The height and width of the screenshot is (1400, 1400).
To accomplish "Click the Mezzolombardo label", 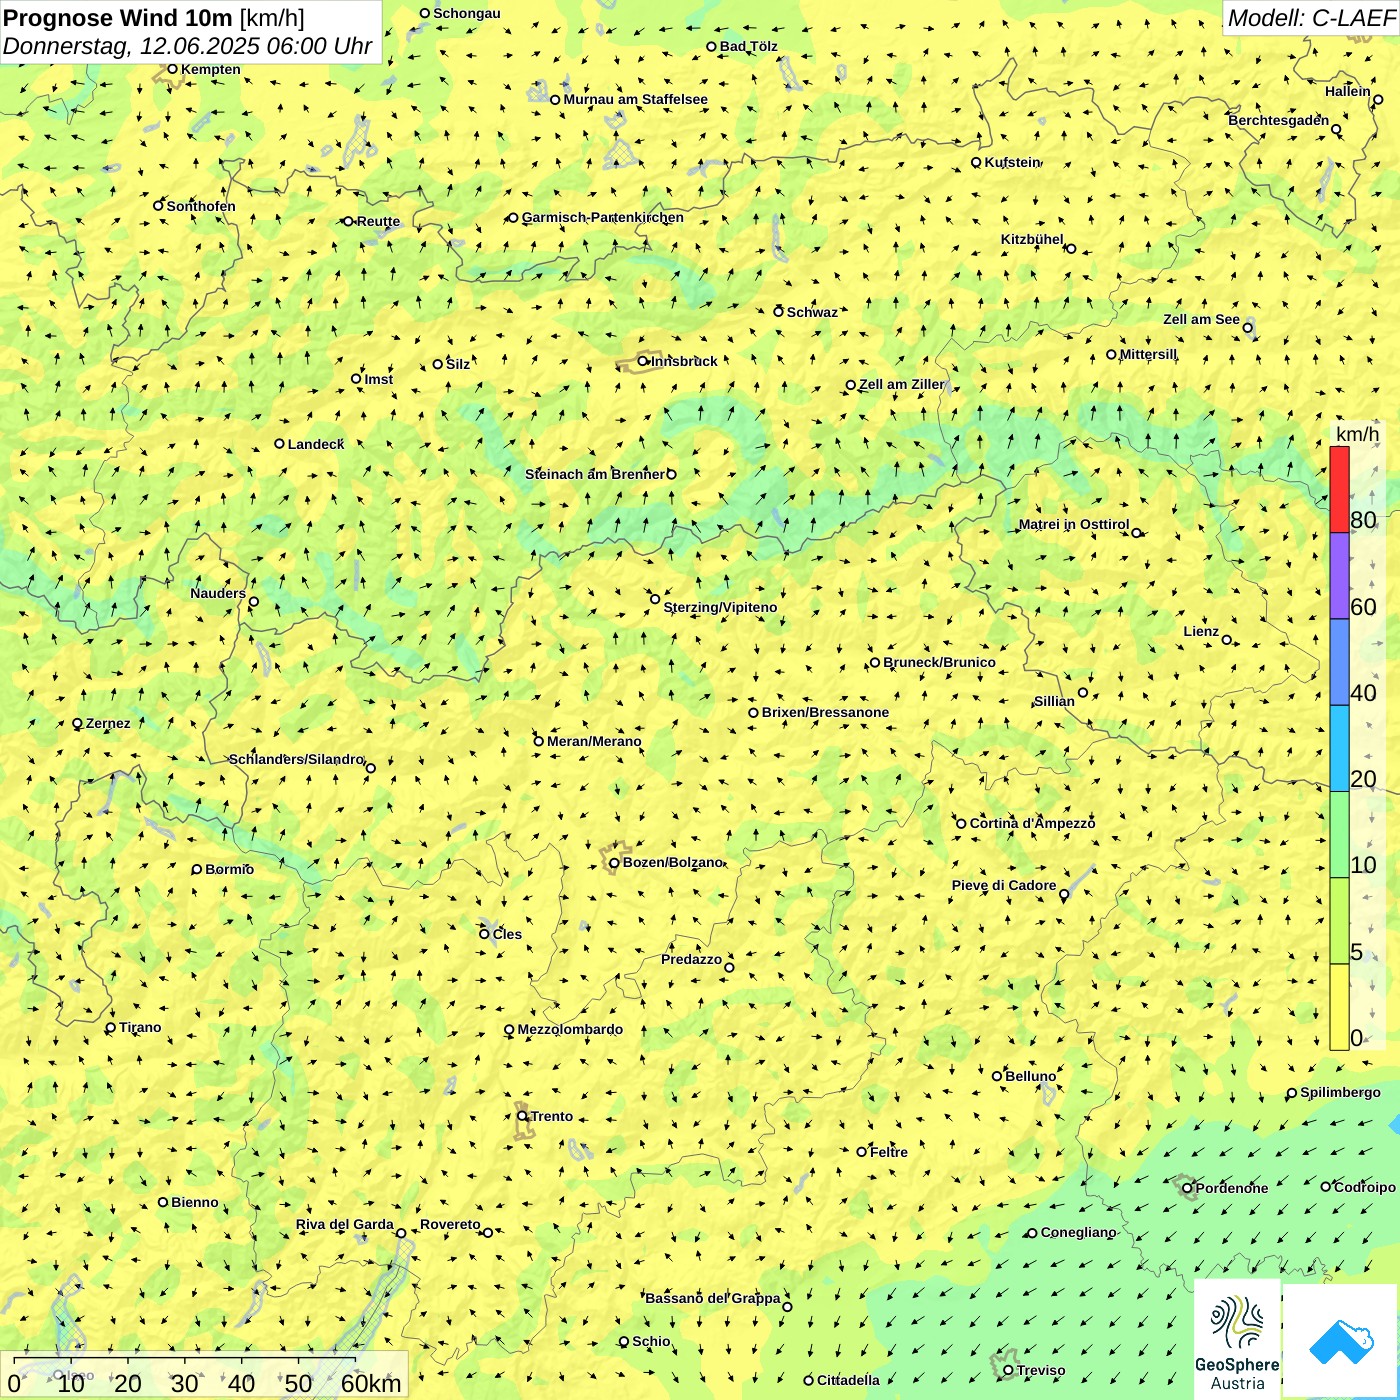I will coord(570,1029).
